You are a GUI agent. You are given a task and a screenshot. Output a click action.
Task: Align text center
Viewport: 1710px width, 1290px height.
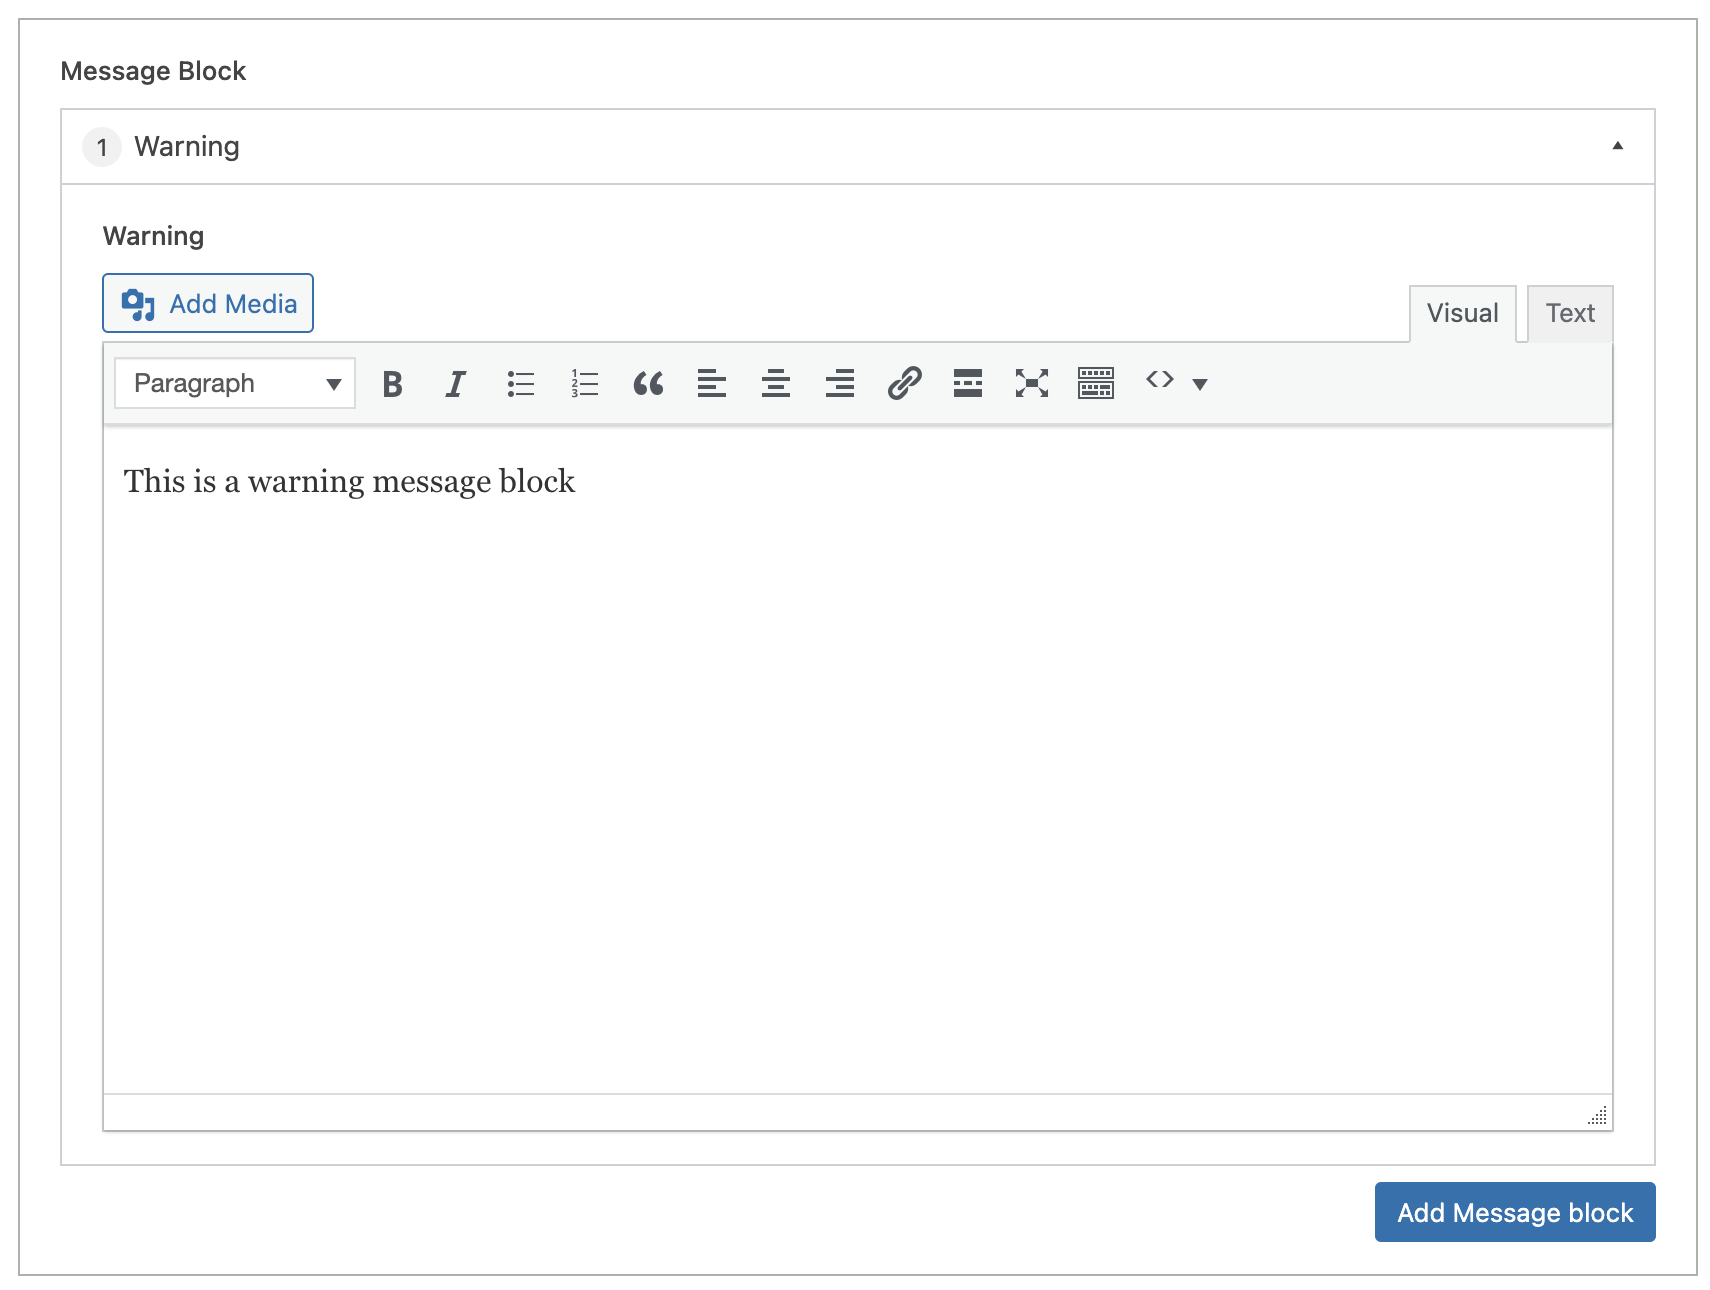(776, 384)
